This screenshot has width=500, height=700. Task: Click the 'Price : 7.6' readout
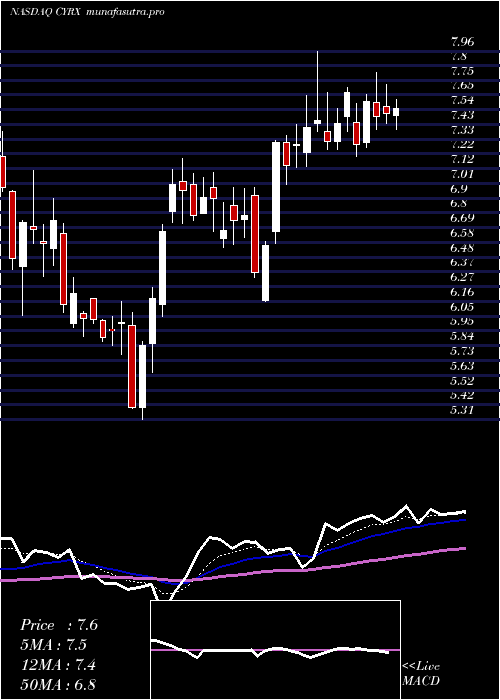[58, 625]
